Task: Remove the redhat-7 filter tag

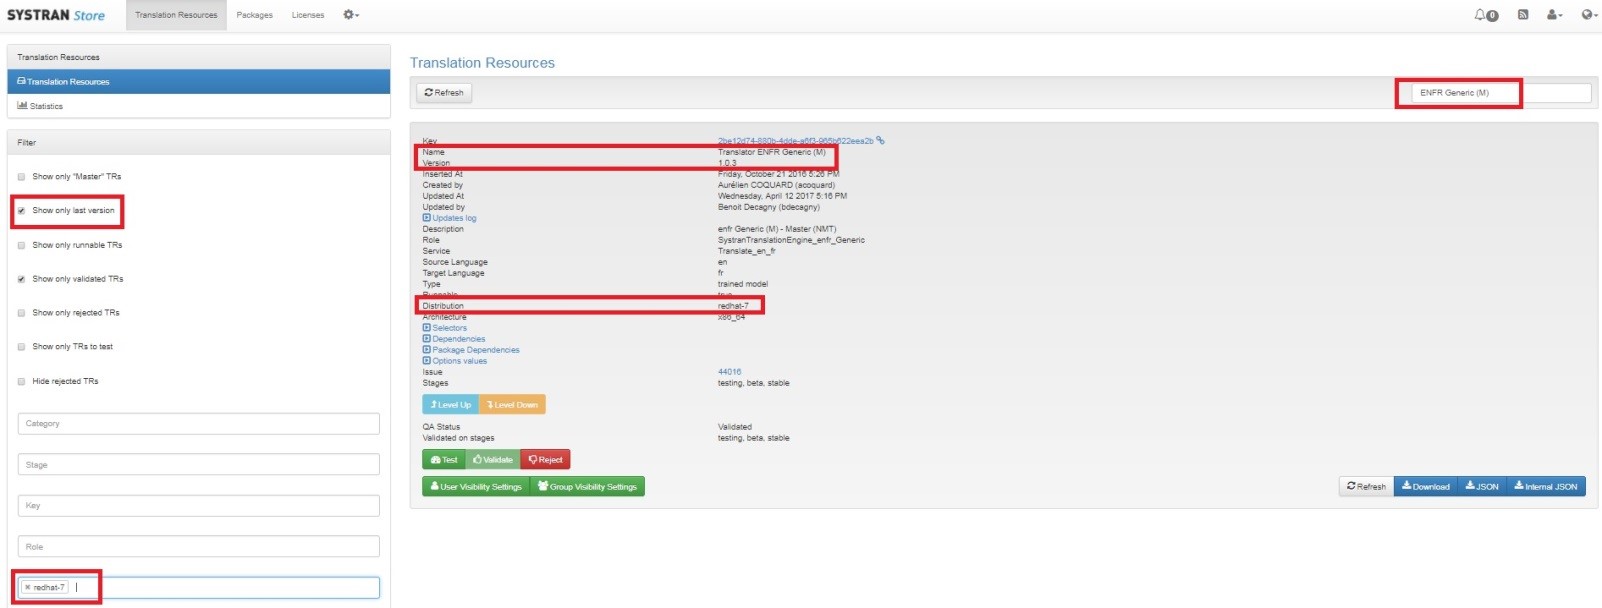Action: pyautogui.click(x=28, y=588)
